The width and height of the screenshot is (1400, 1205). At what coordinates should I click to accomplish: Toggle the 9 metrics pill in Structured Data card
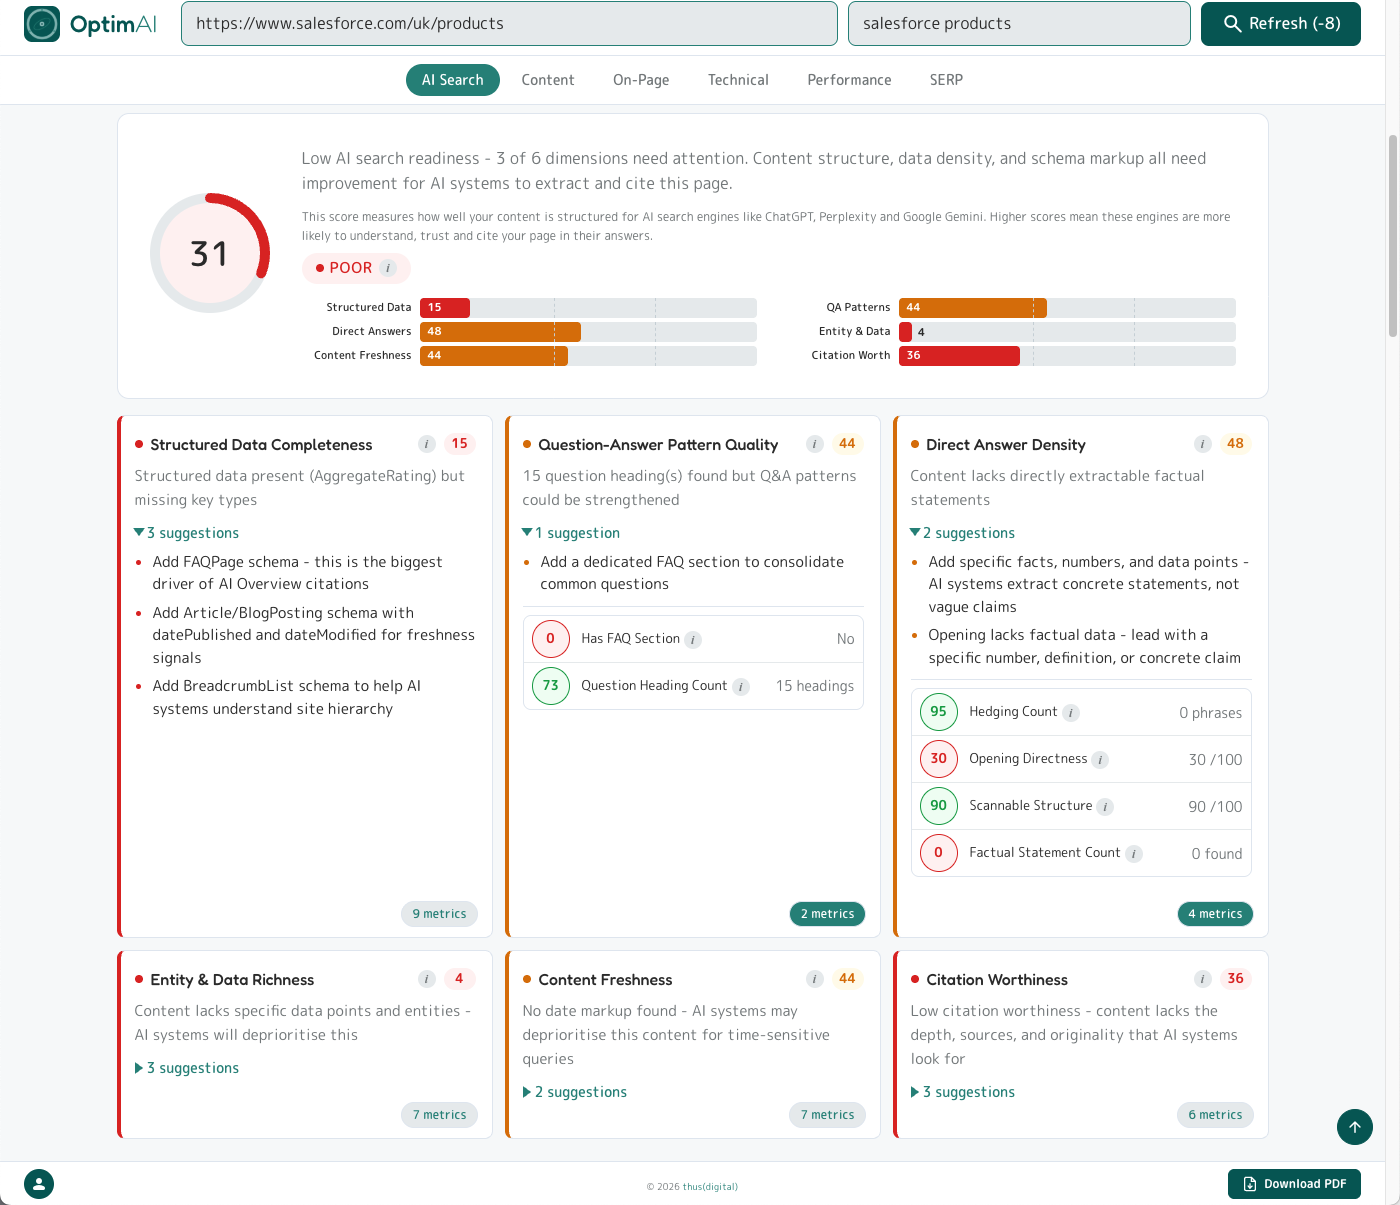[440, 914]
